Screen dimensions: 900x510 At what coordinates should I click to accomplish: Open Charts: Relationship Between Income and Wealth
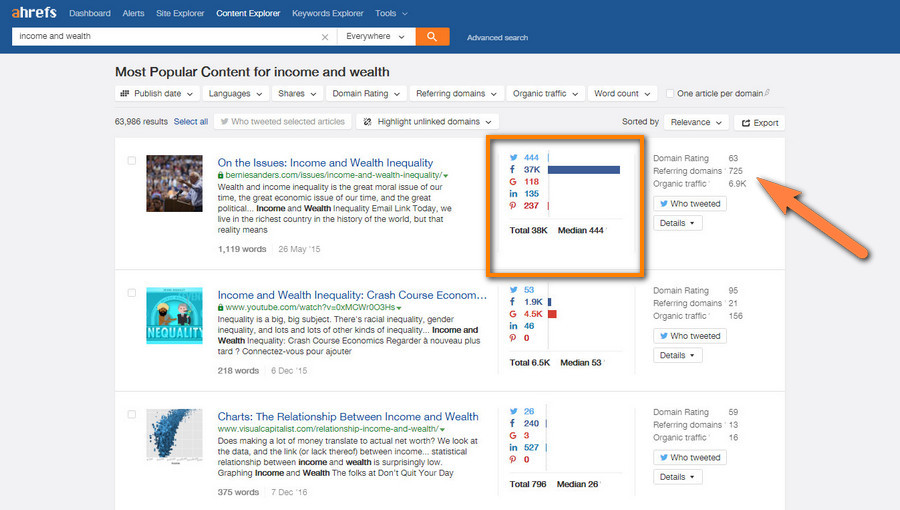[348, 416]
